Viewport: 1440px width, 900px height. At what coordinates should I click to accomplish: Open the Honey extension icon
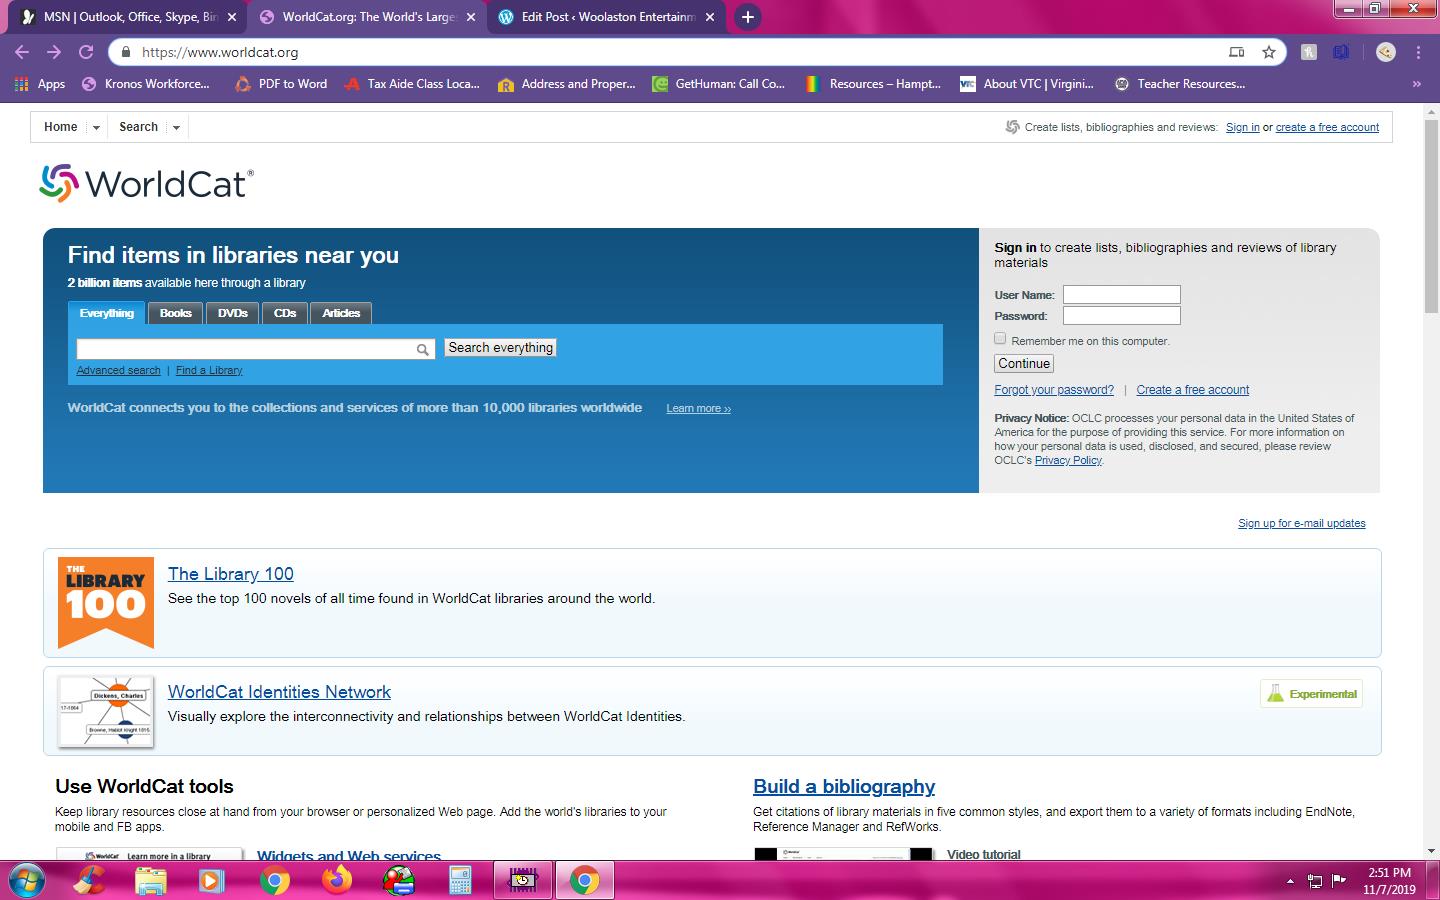(1309, 52)
